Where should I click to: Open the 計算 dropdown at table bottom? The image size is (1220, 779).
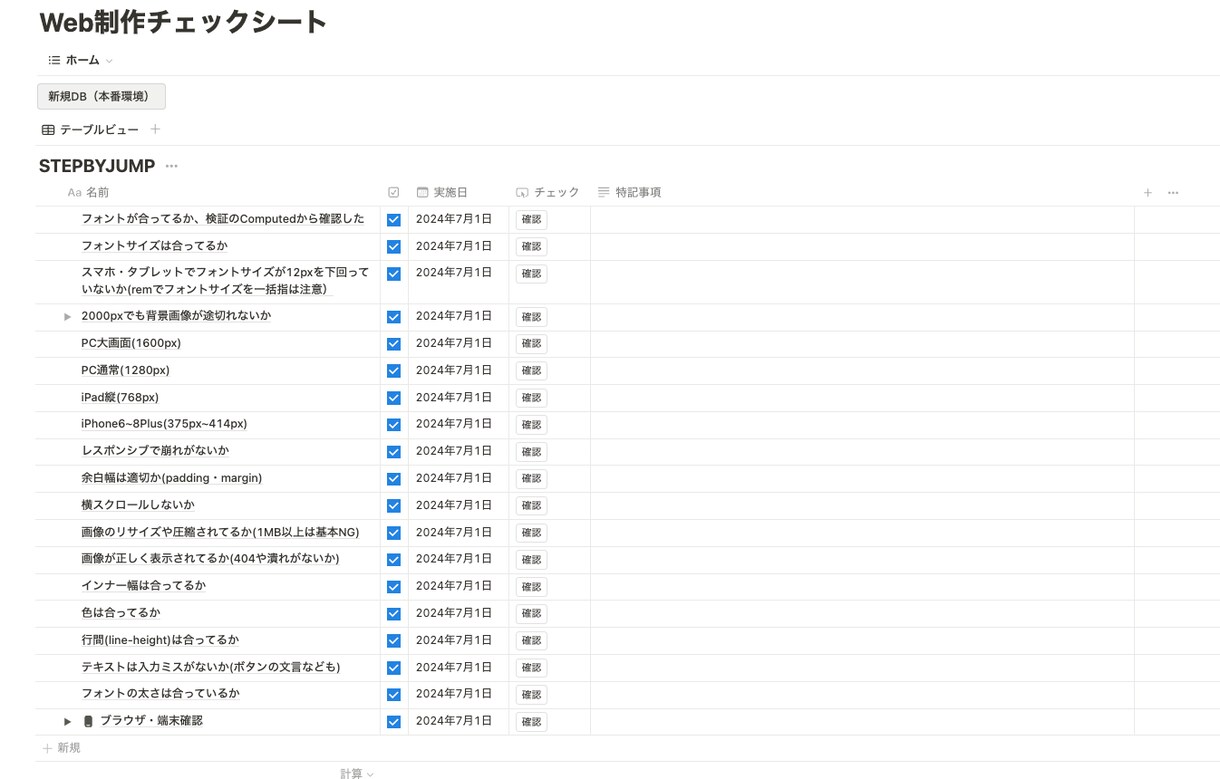357,773
